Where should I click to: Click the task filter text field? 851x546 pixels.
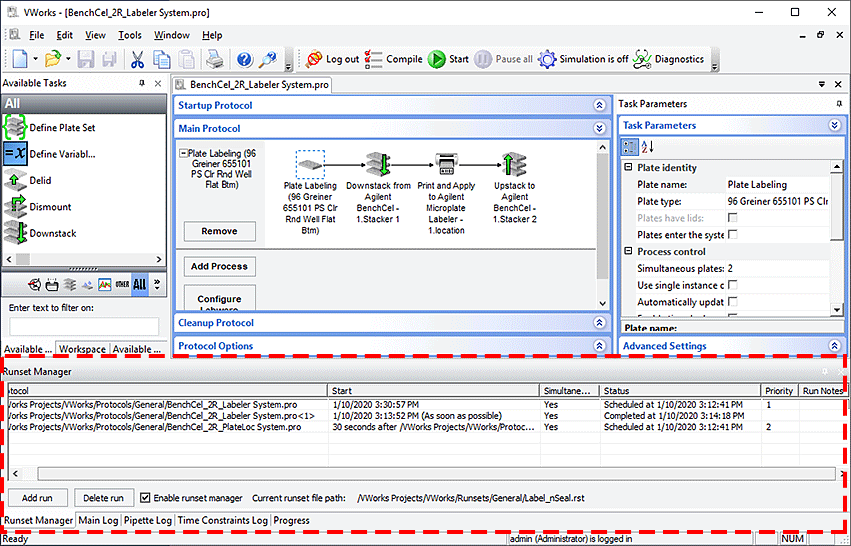pos(84,327)
